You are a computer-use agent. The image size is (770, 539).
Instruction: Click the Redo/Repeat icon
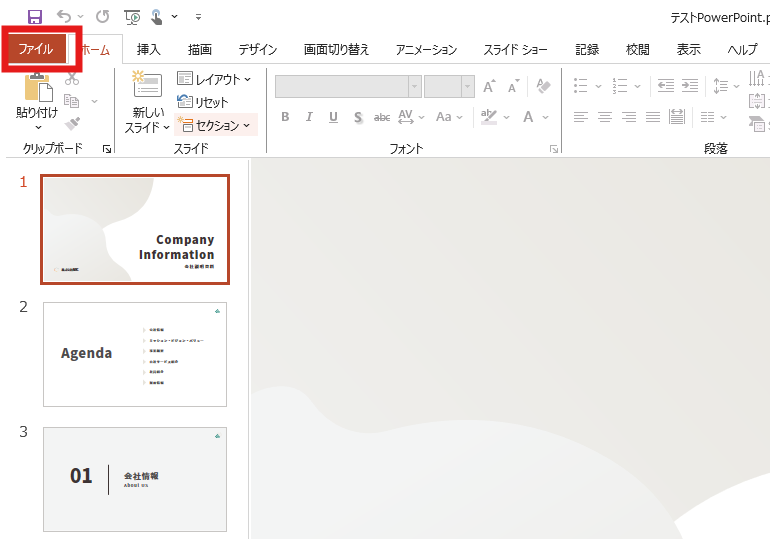(x=102, y=17)
